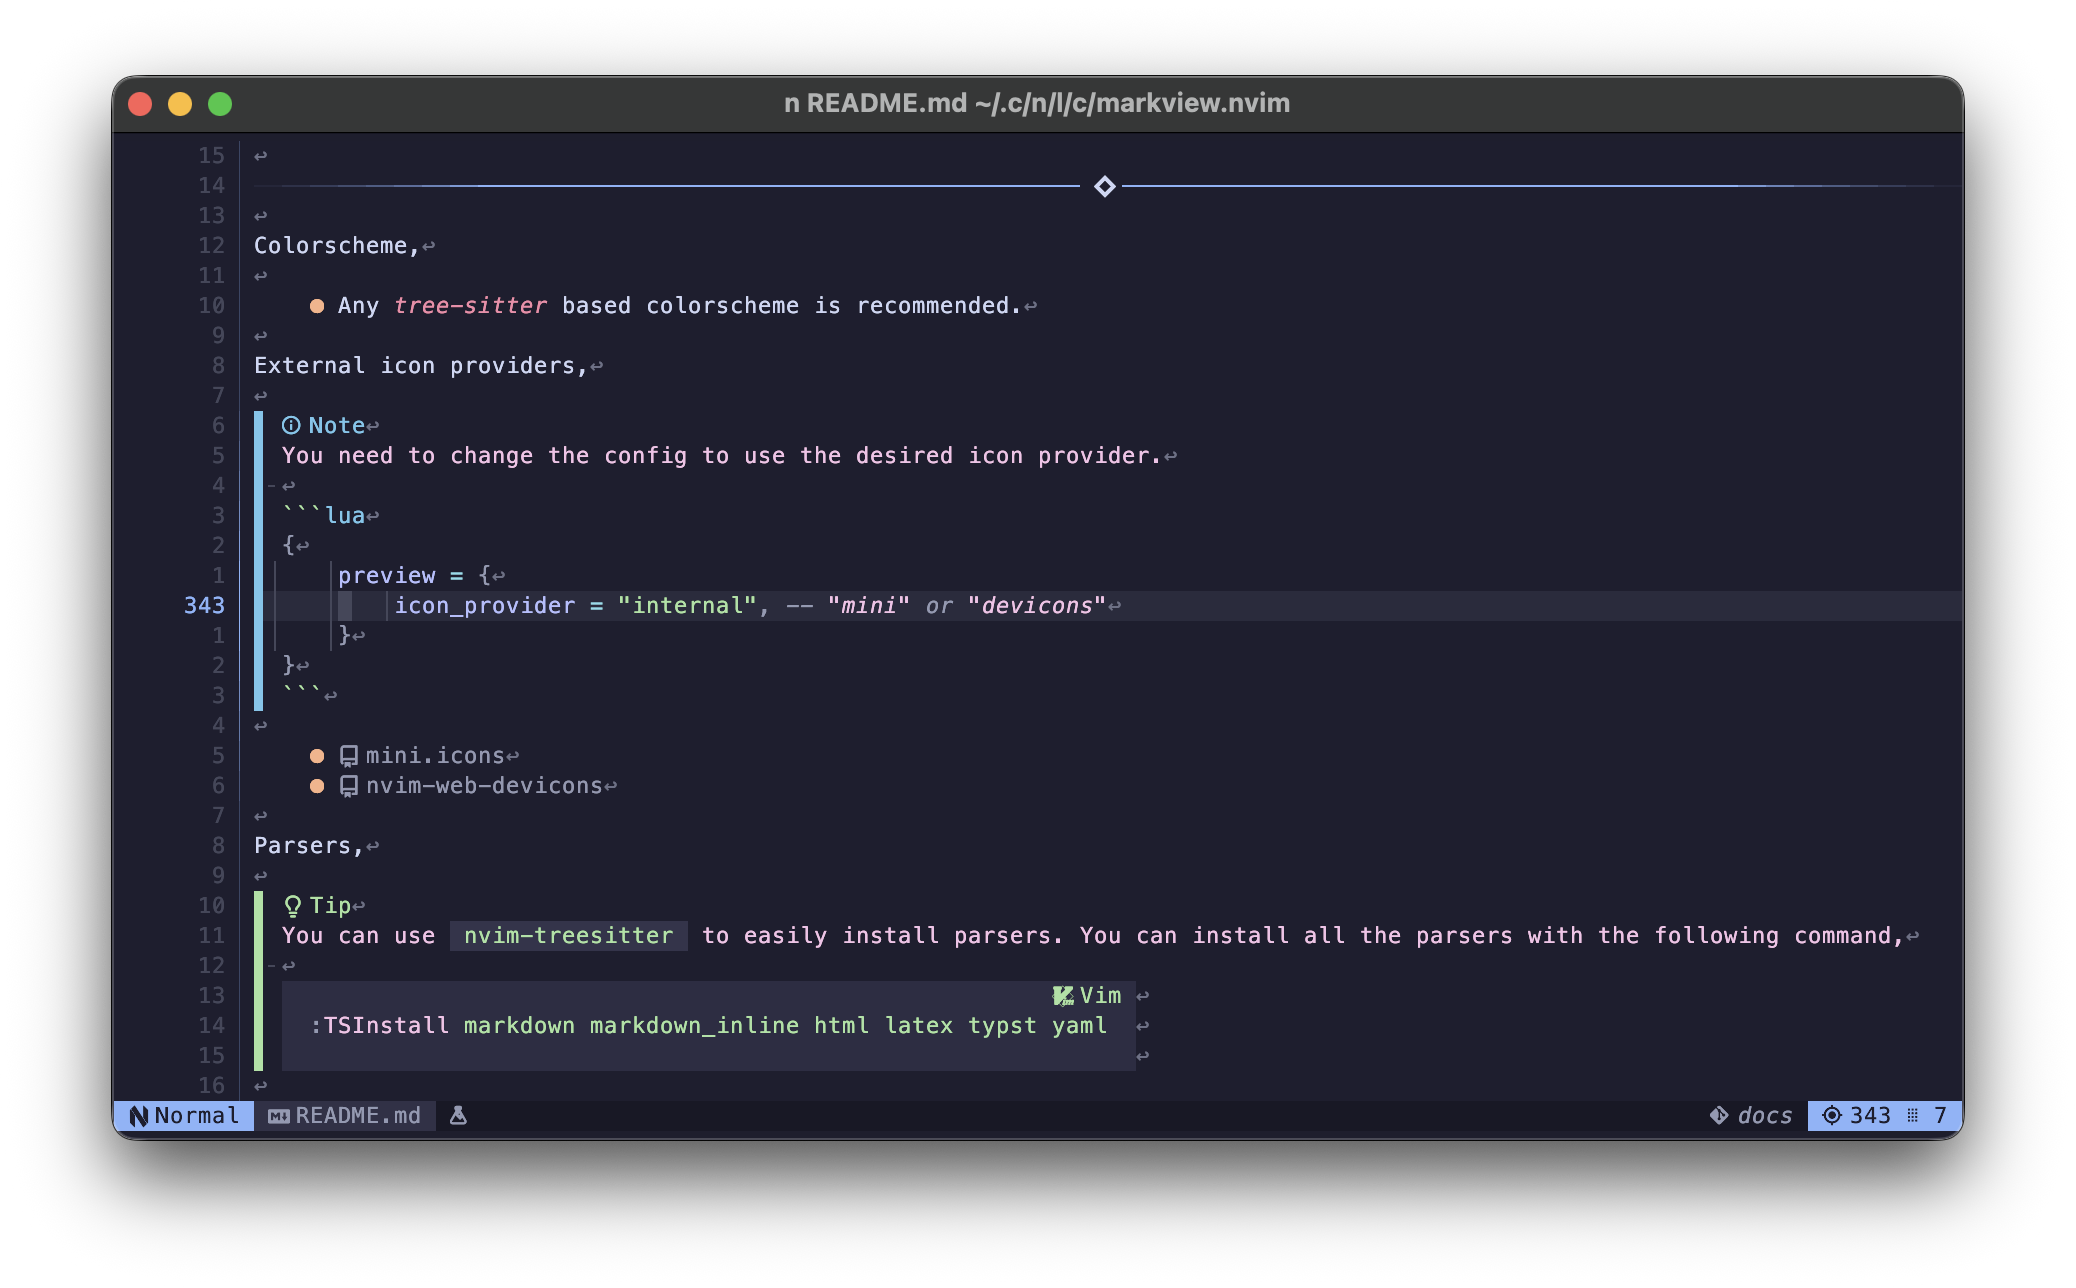The image size is (2076, 1288).
Task: Click 'markdown_inline' in the TSInstall command
Action: pos(695,1026)
